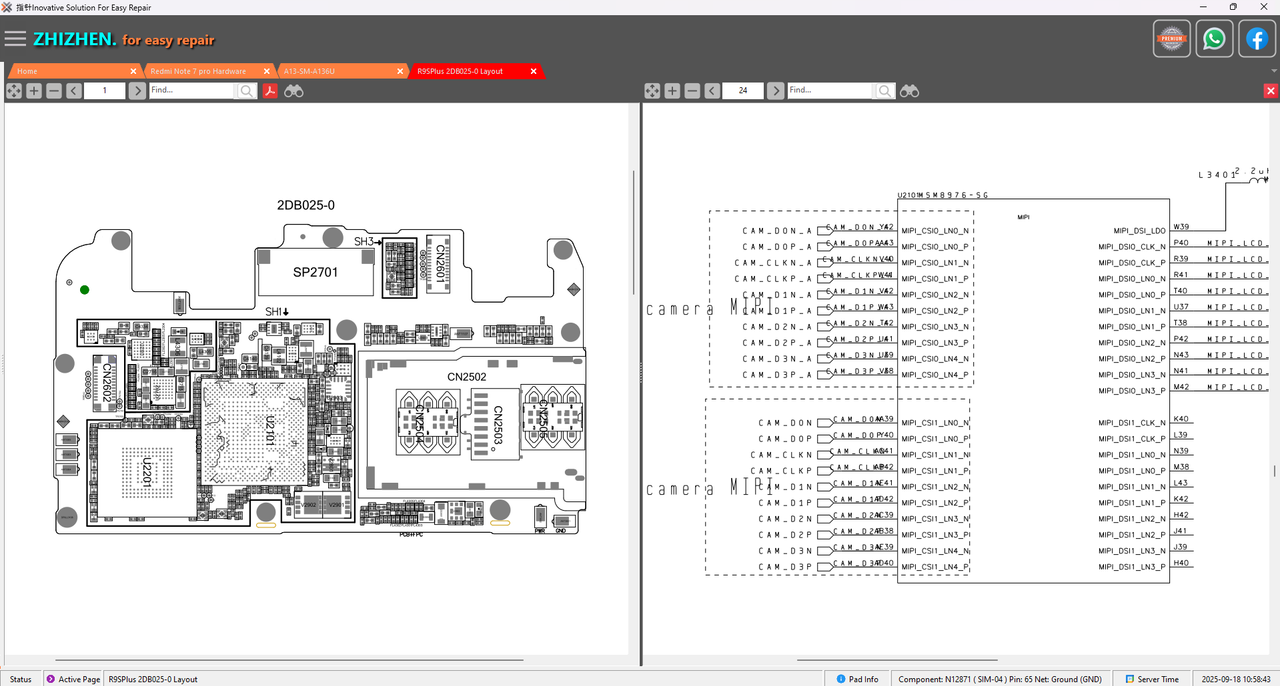Open the WhatsApp contact icon
The image size is (1280, 686).
pyautogui.click(x=1214, y=39)
